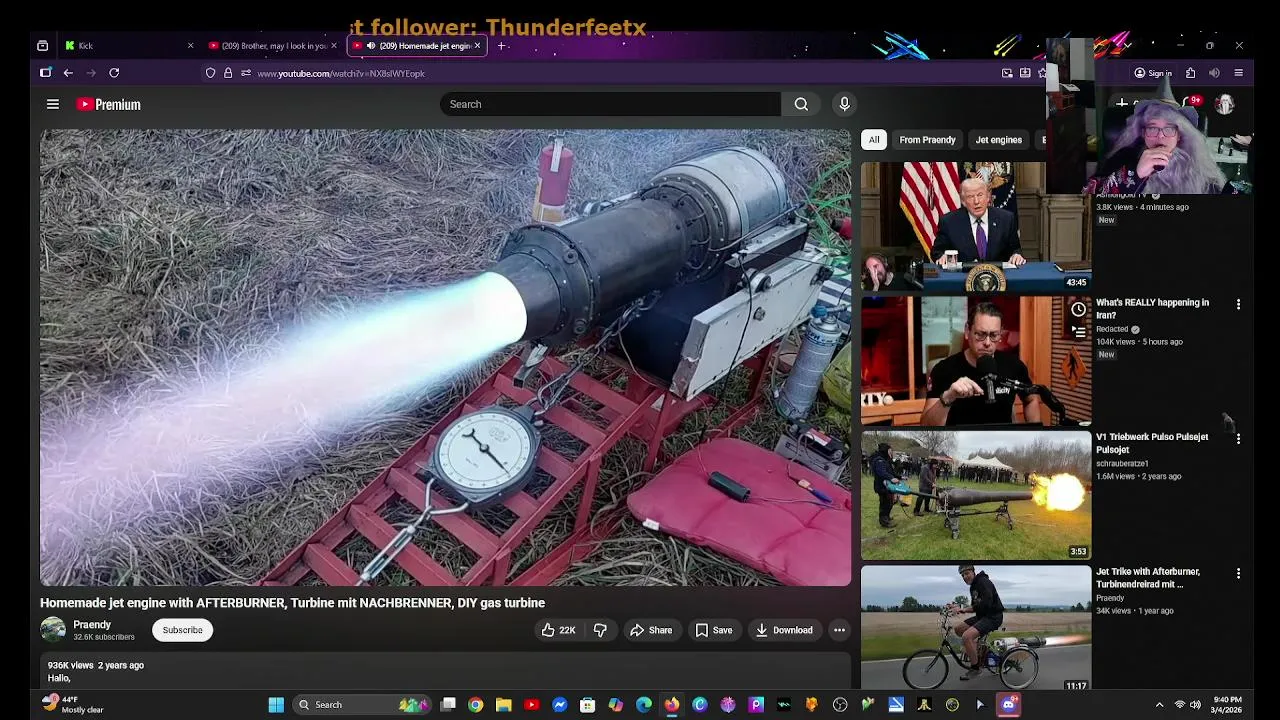Add Iran video to Watch later
Image resolution: width=1280 pixels, height=720 pixels.
click(x=1078, y=309)
